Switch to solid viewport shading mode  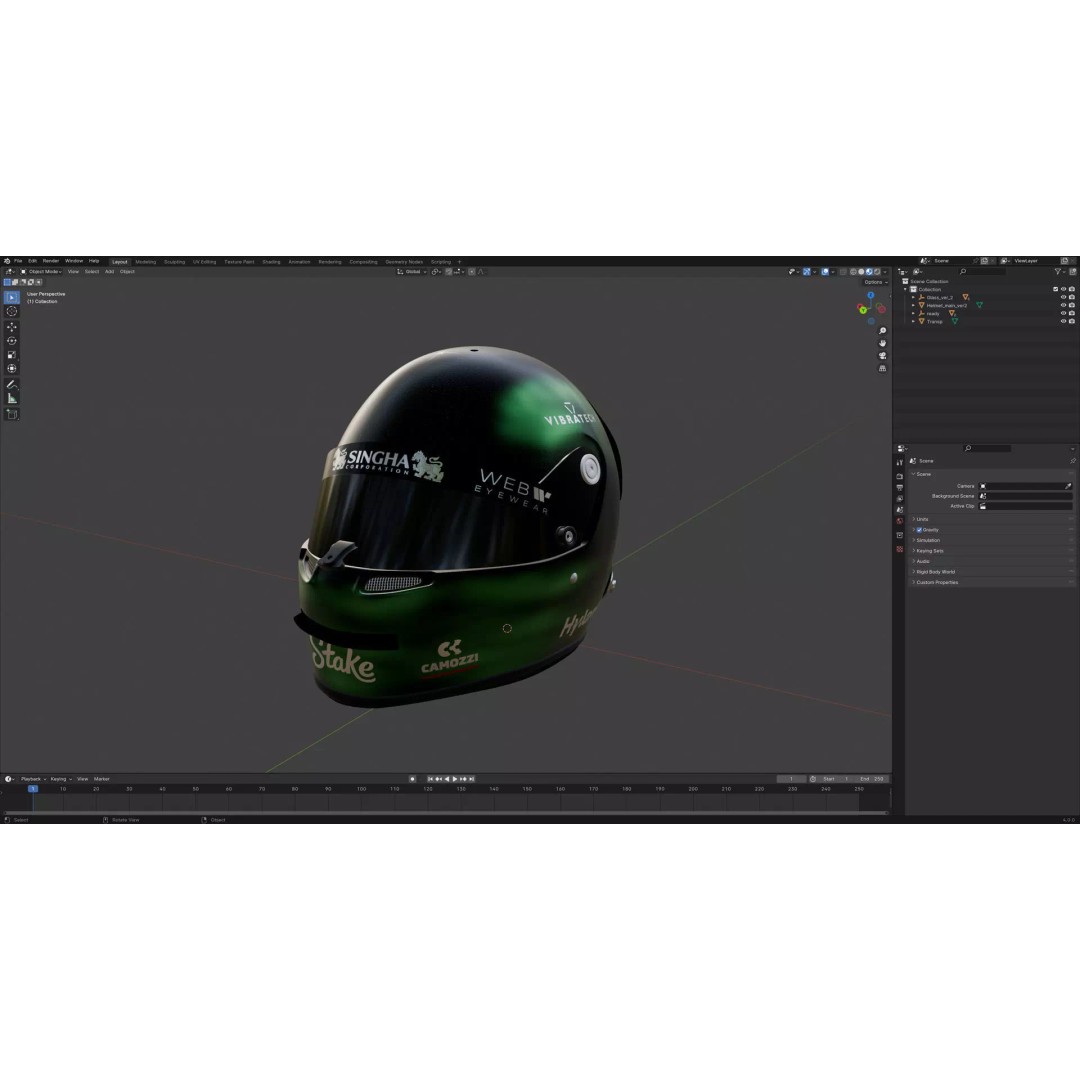click(x=861, y=272)
